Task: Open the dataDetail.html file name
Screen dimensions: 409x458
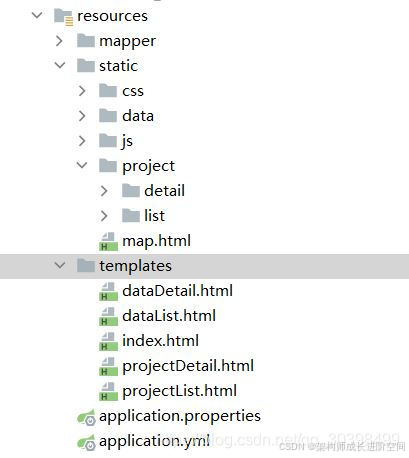Action: [177, 291]
